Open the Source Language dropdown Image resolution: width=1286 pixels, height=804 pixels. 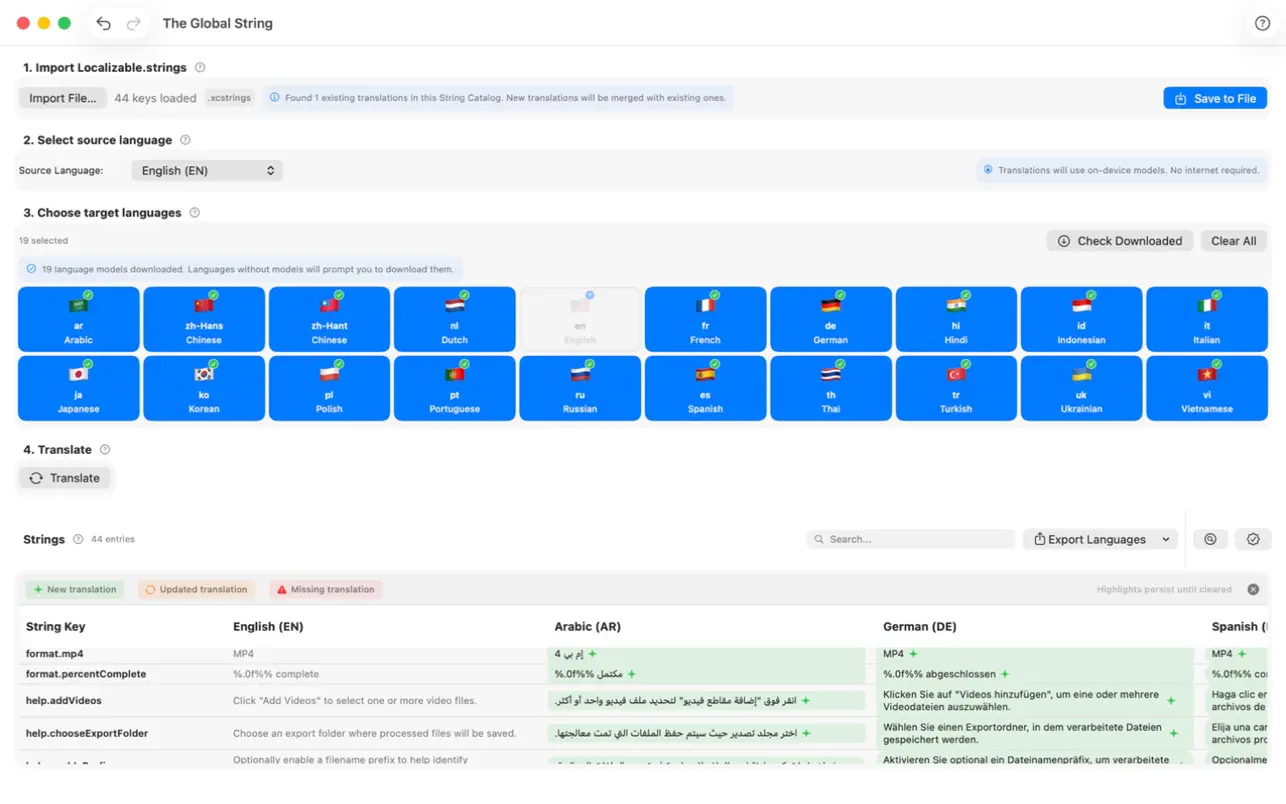point(207,171)
